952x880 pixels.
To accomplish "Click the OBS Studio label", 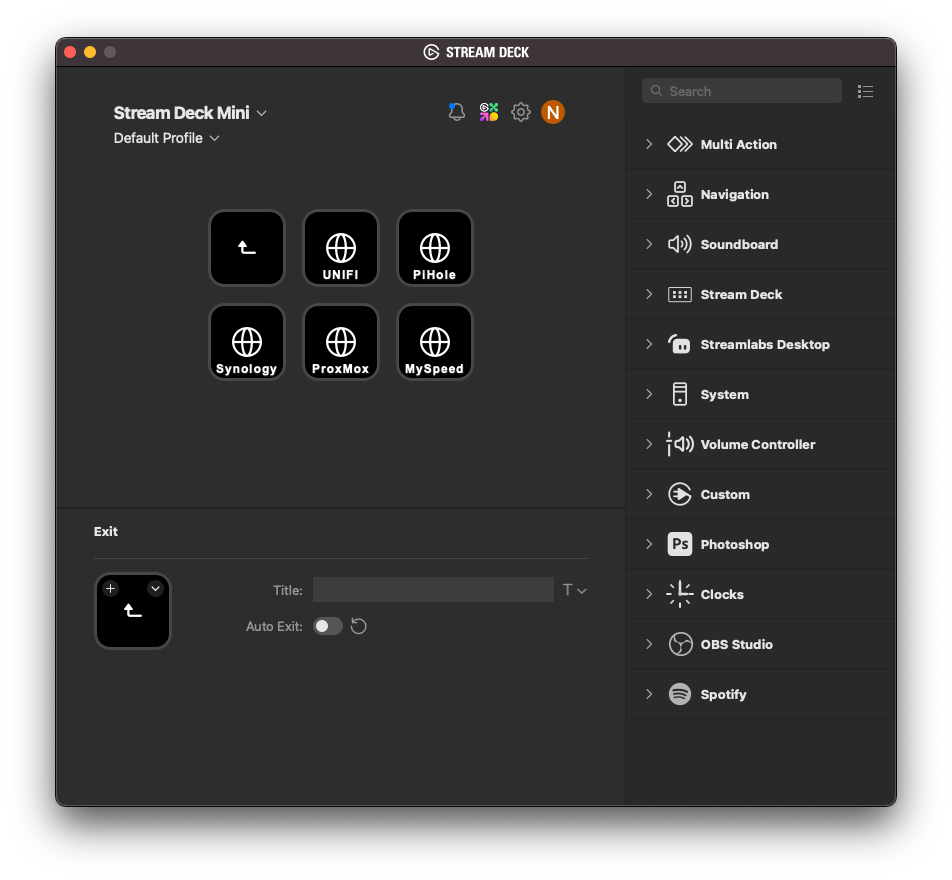I will tap(736, 644).
